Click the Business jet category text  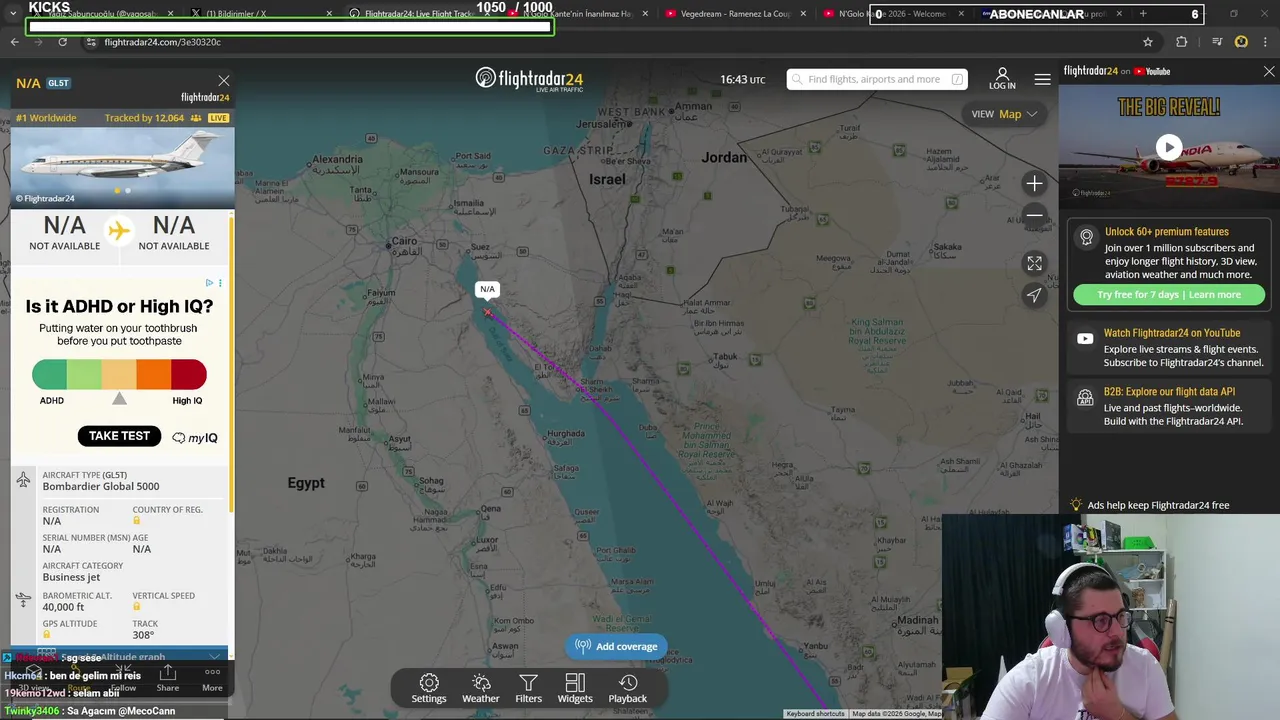[x=71, y=577]
